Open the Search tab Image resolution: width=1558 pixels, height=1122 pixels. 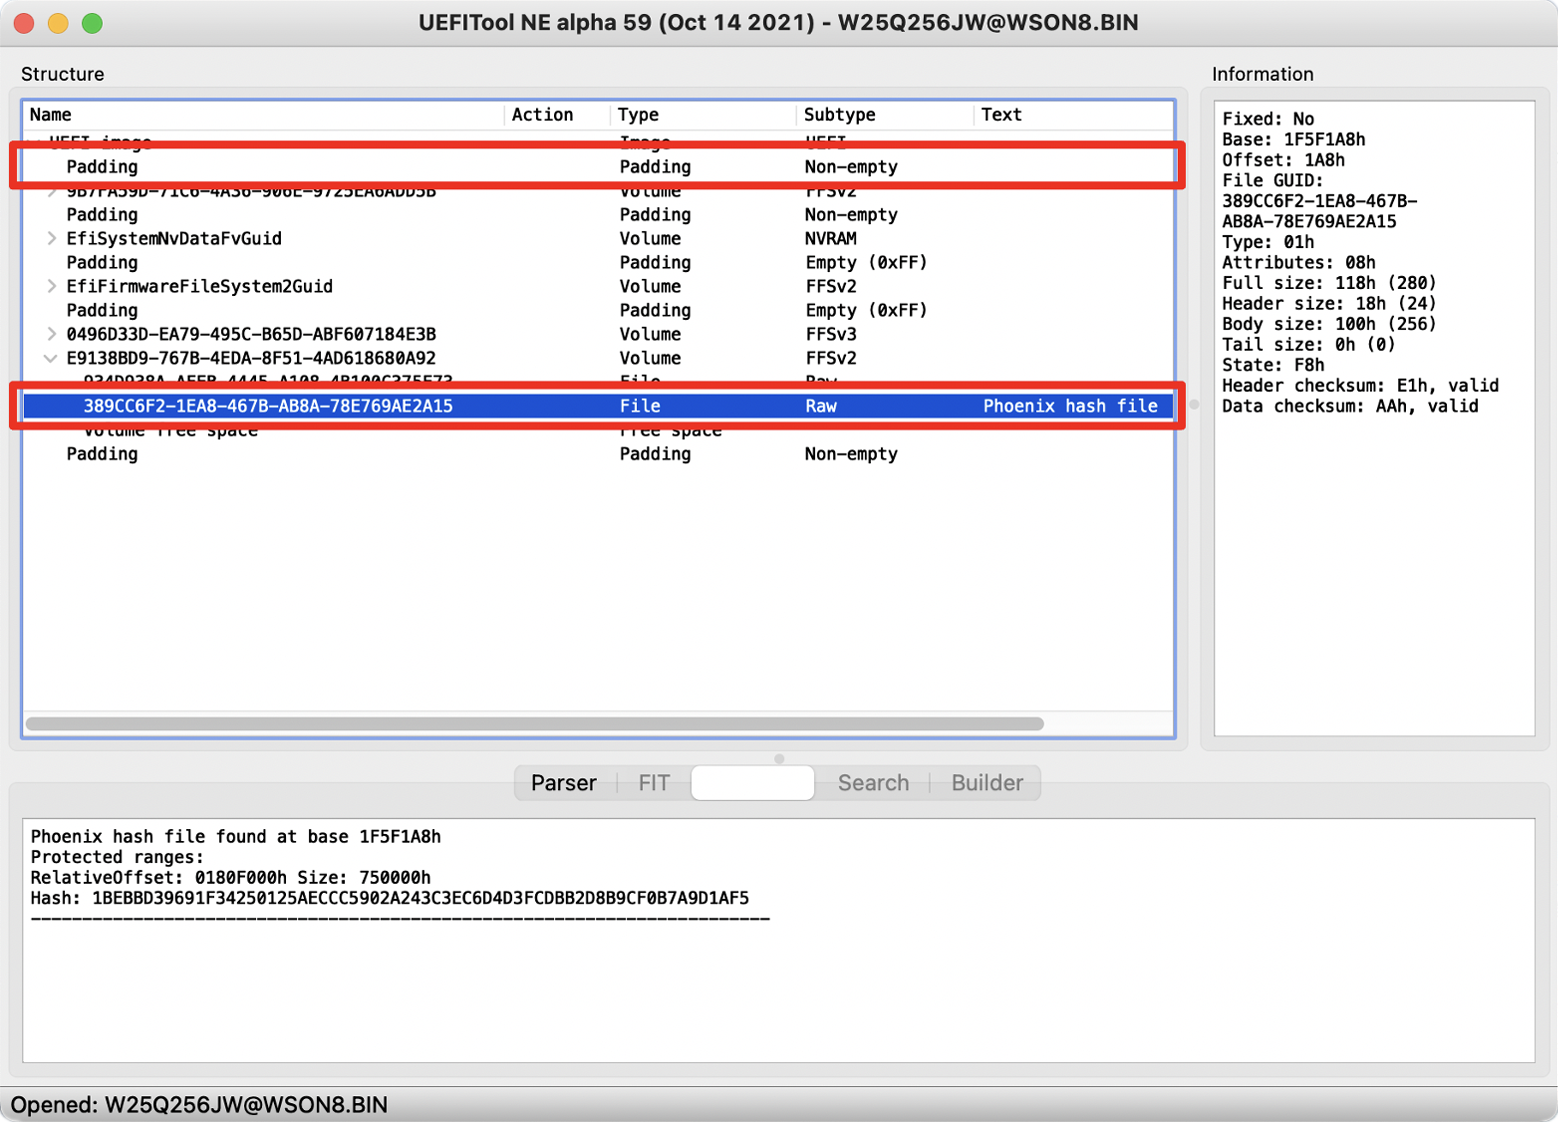coord(872,783)
